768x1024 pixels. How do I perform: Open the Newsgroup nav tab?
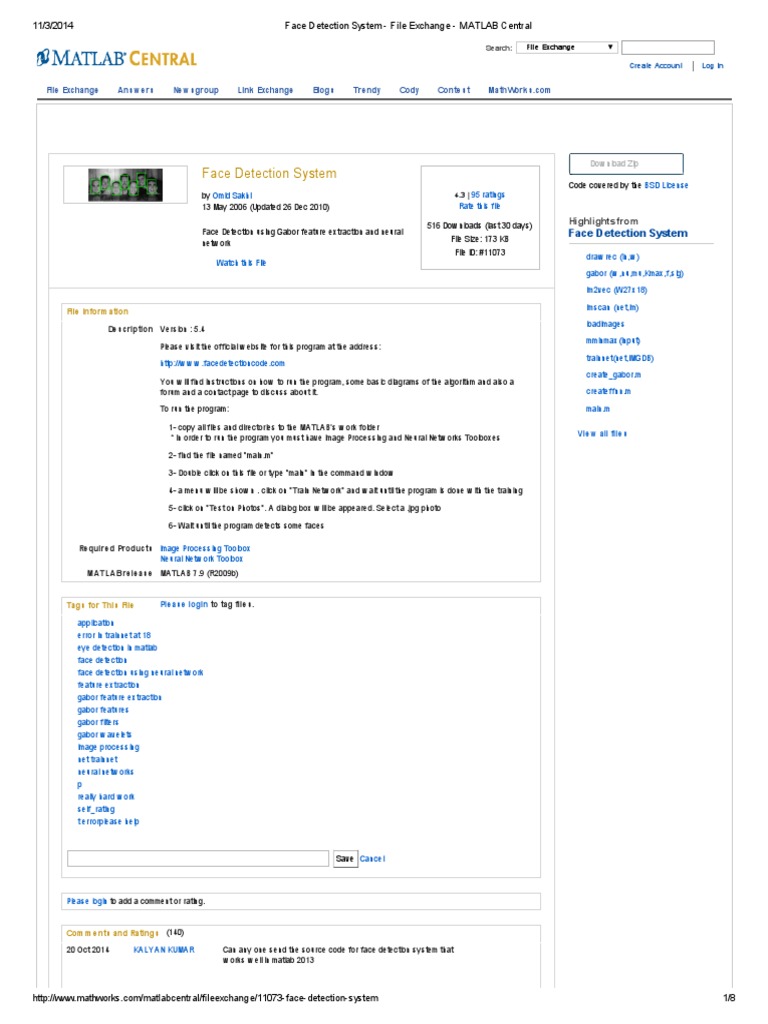click(x=196, y=90)
